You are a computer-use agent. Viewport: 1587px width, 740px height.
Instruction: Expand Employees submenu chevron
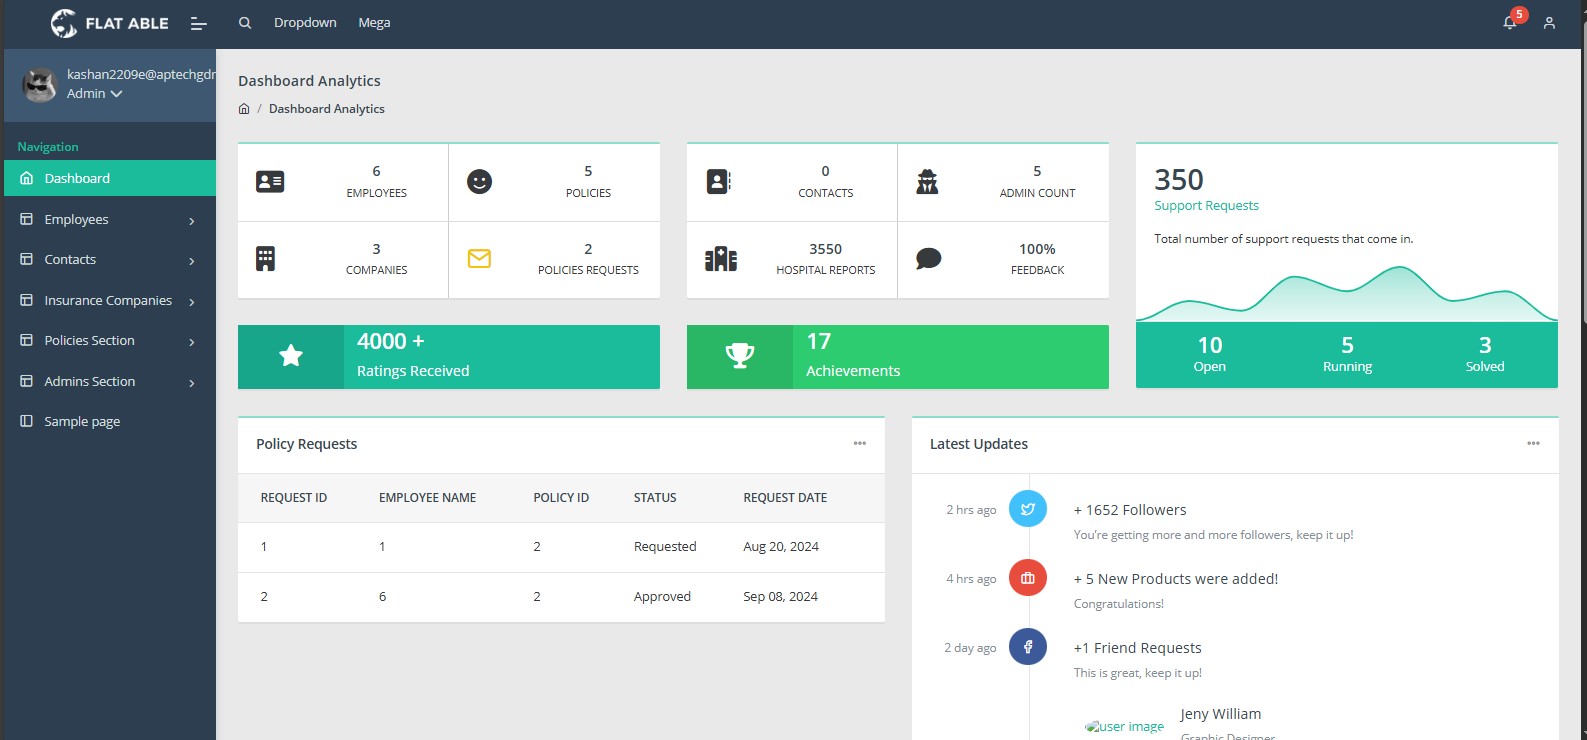191,220
